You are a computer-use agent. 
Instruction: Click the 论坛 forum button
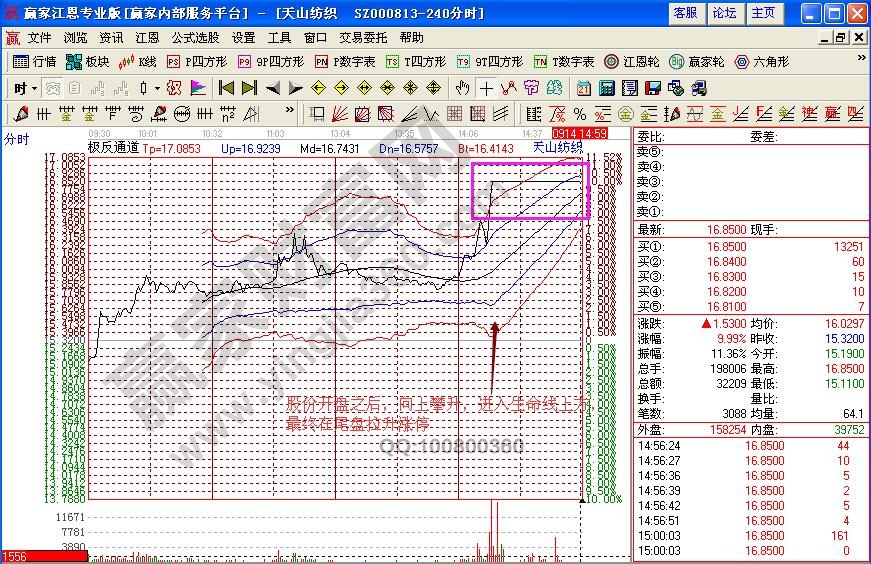(x=724, y=13)
